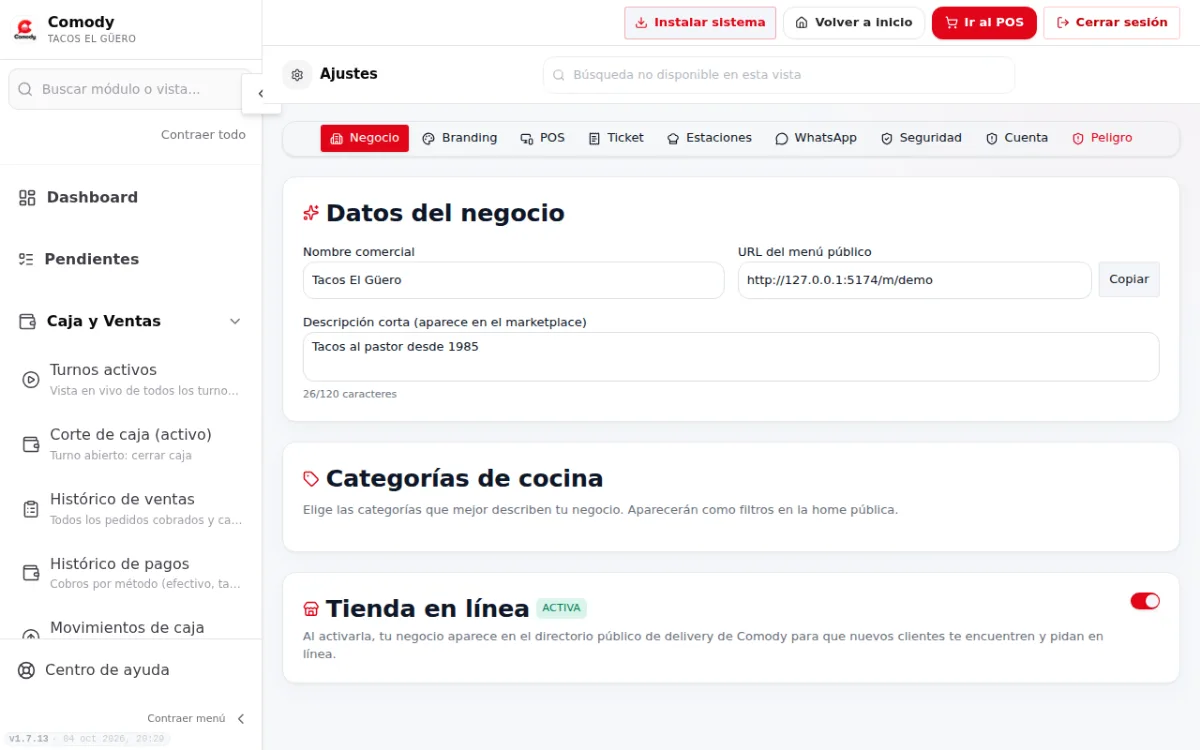Open the Estaciones tab
This screenshot has width=1200, height=750.
tap(709, 138)
